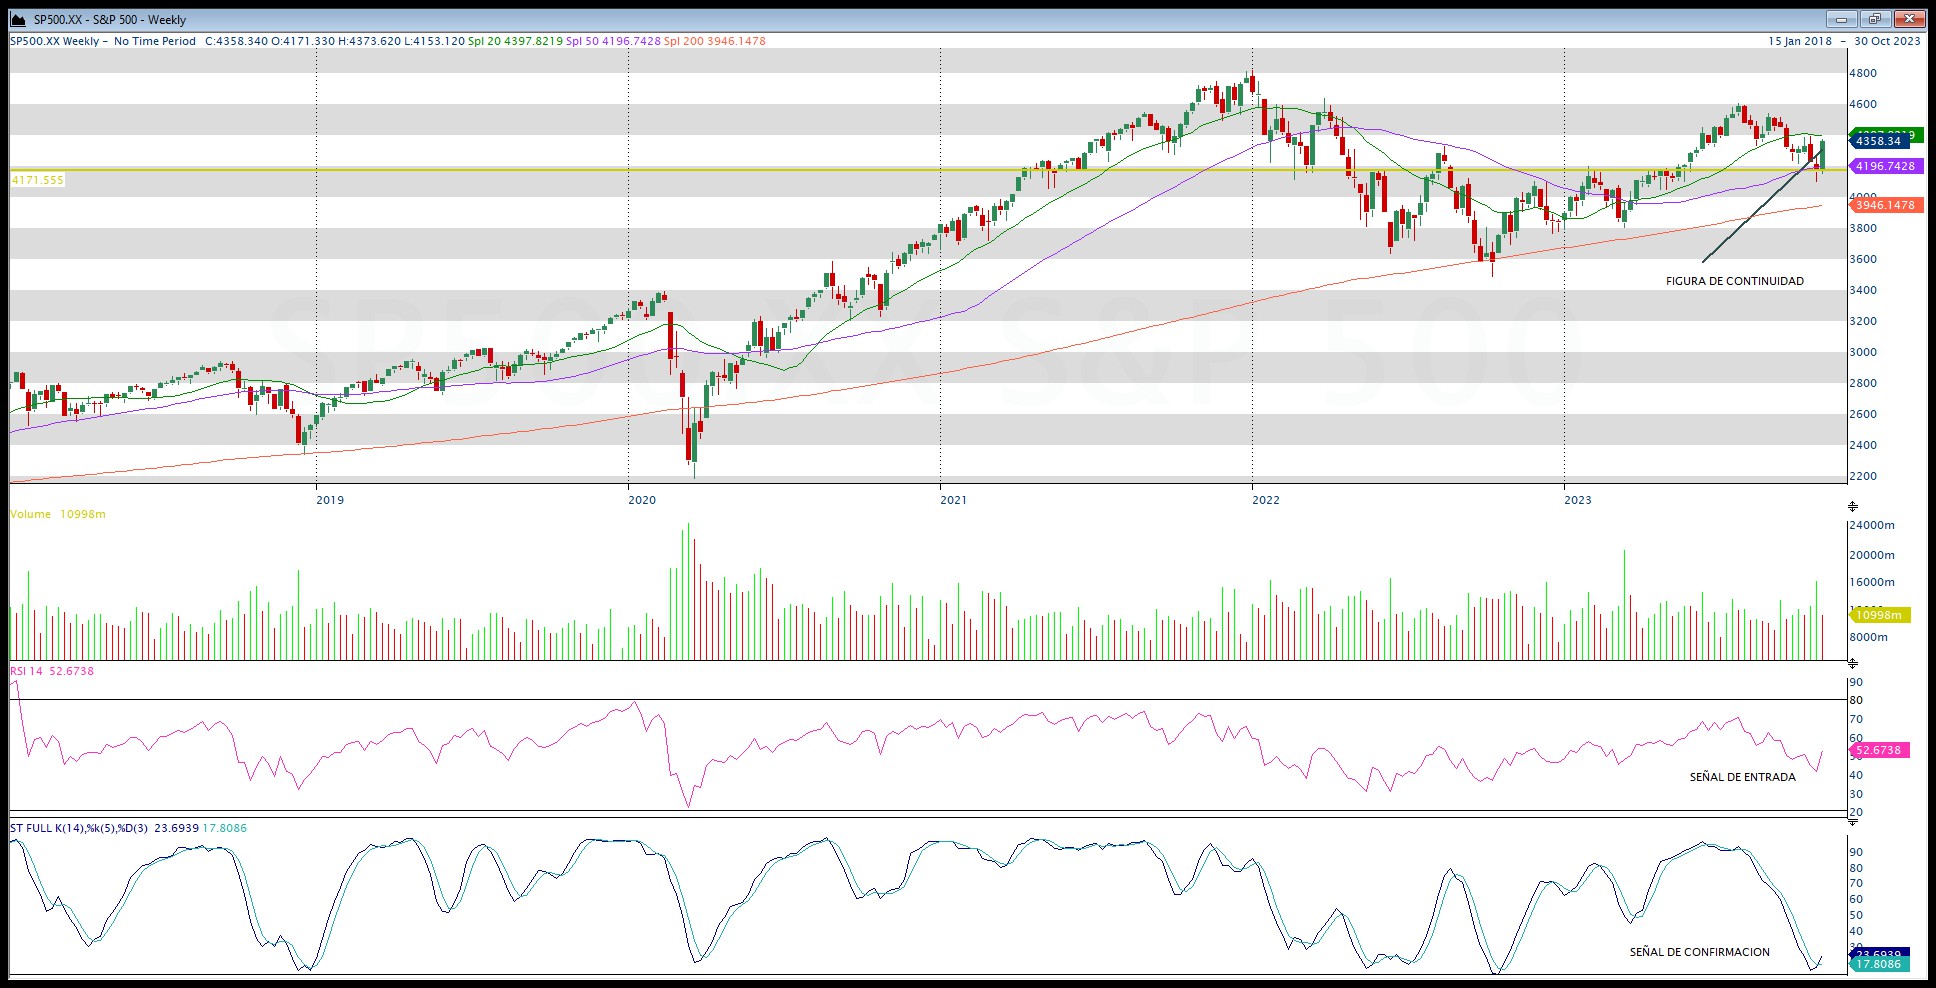Select the 4171.555 horizontal line label
Viewport: 1936px width, 988px height.
38,180
